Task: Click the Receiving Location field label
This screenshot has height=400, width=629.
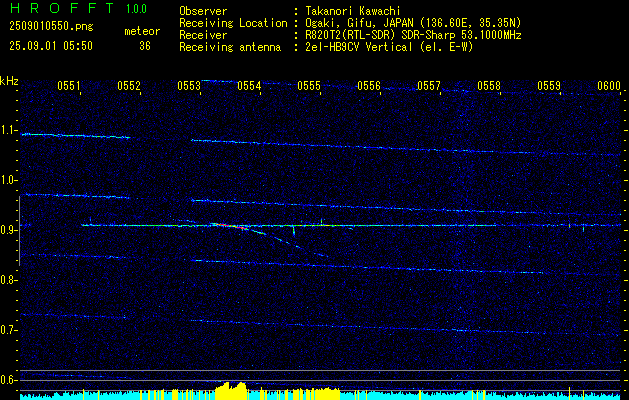Action: (233, 23)
